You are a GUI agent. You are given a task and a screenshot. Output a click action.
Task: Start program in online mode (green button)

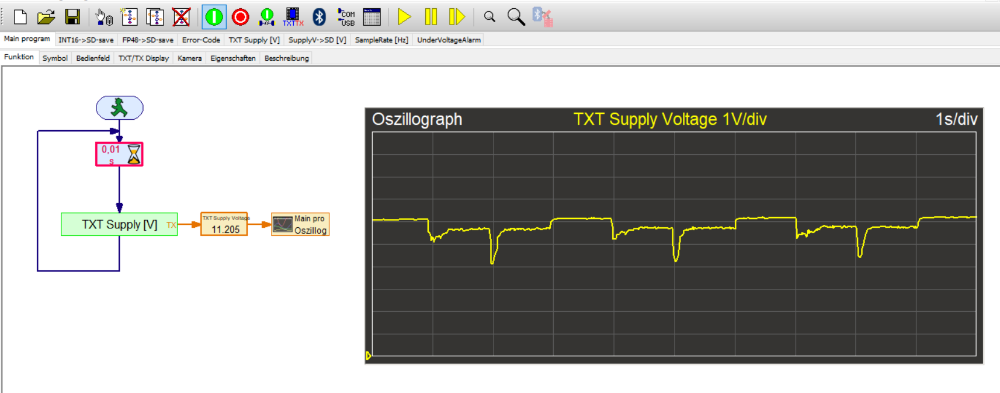click(x=214, y=17)
